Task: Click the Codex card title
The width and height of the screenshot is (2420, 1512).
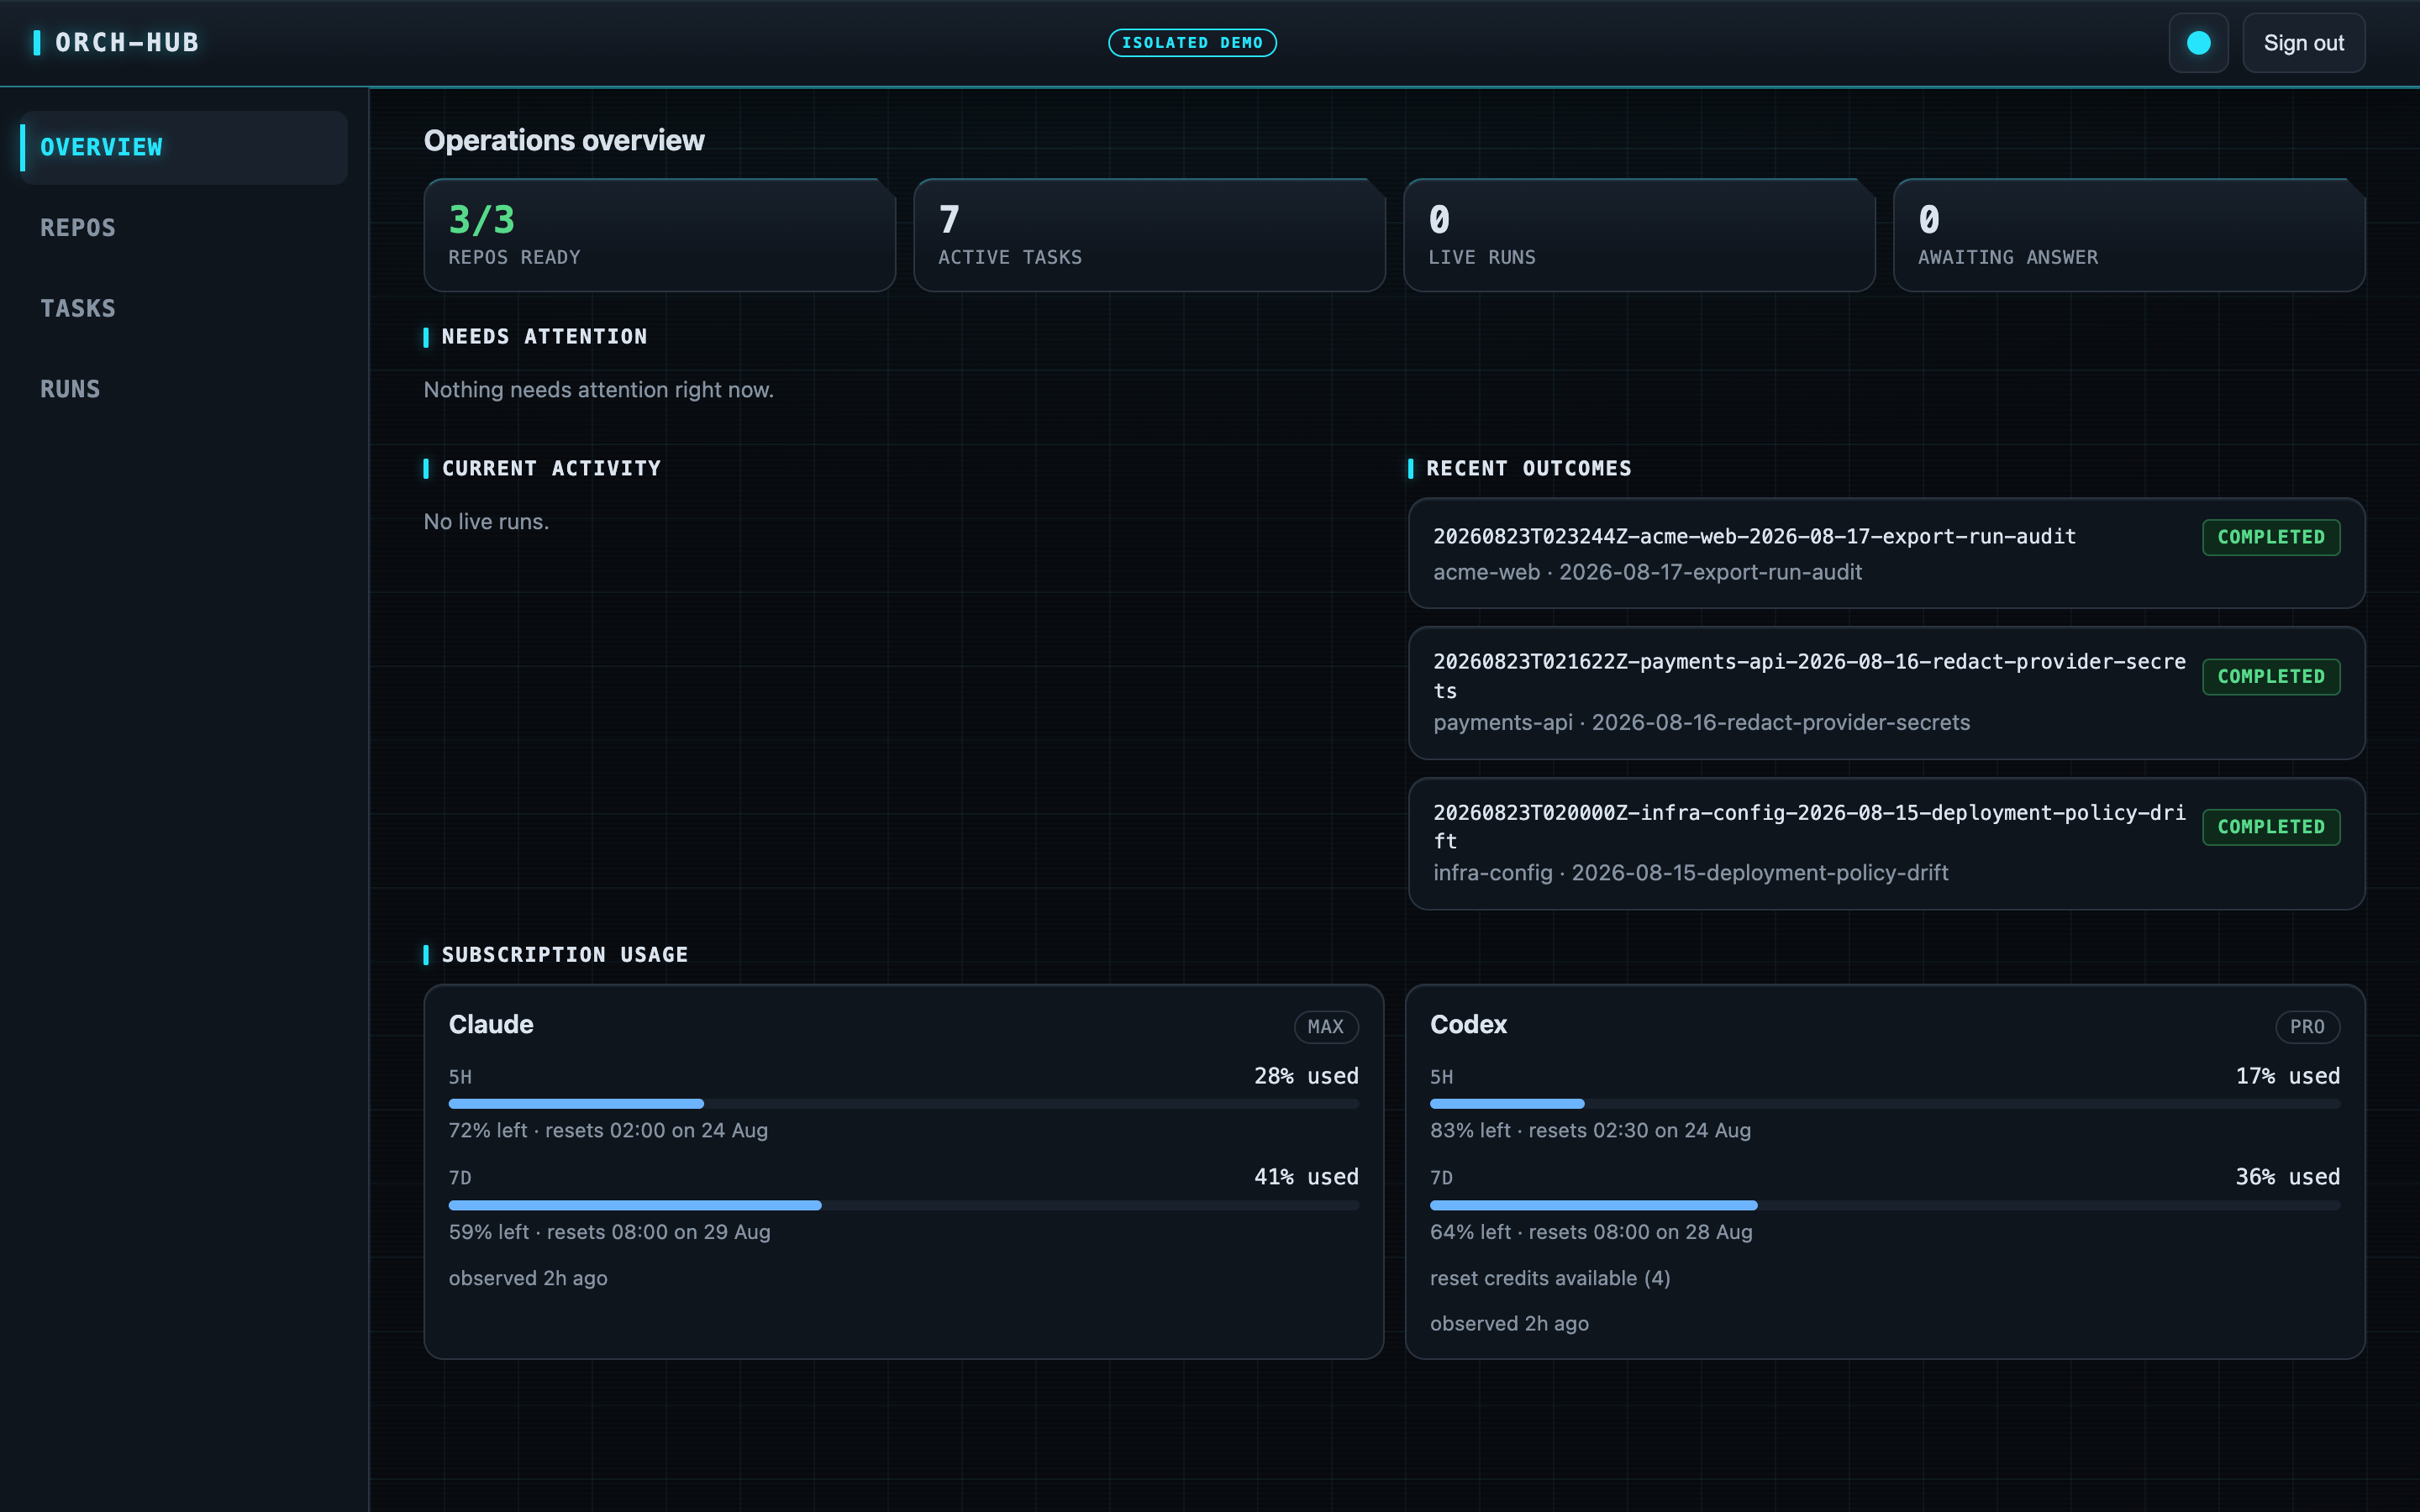Action: click(1468, 1025)
